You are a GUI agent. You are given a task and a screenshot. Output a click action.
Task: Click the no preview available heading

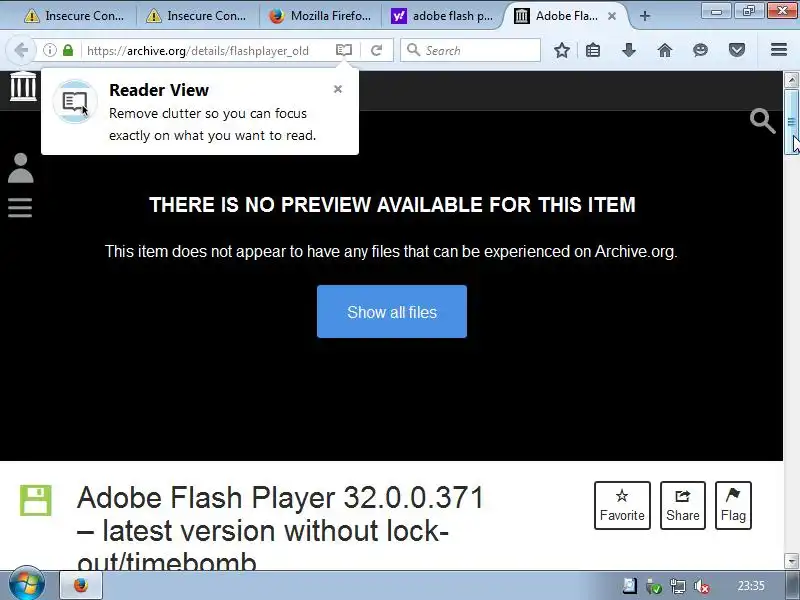[392, 205]
